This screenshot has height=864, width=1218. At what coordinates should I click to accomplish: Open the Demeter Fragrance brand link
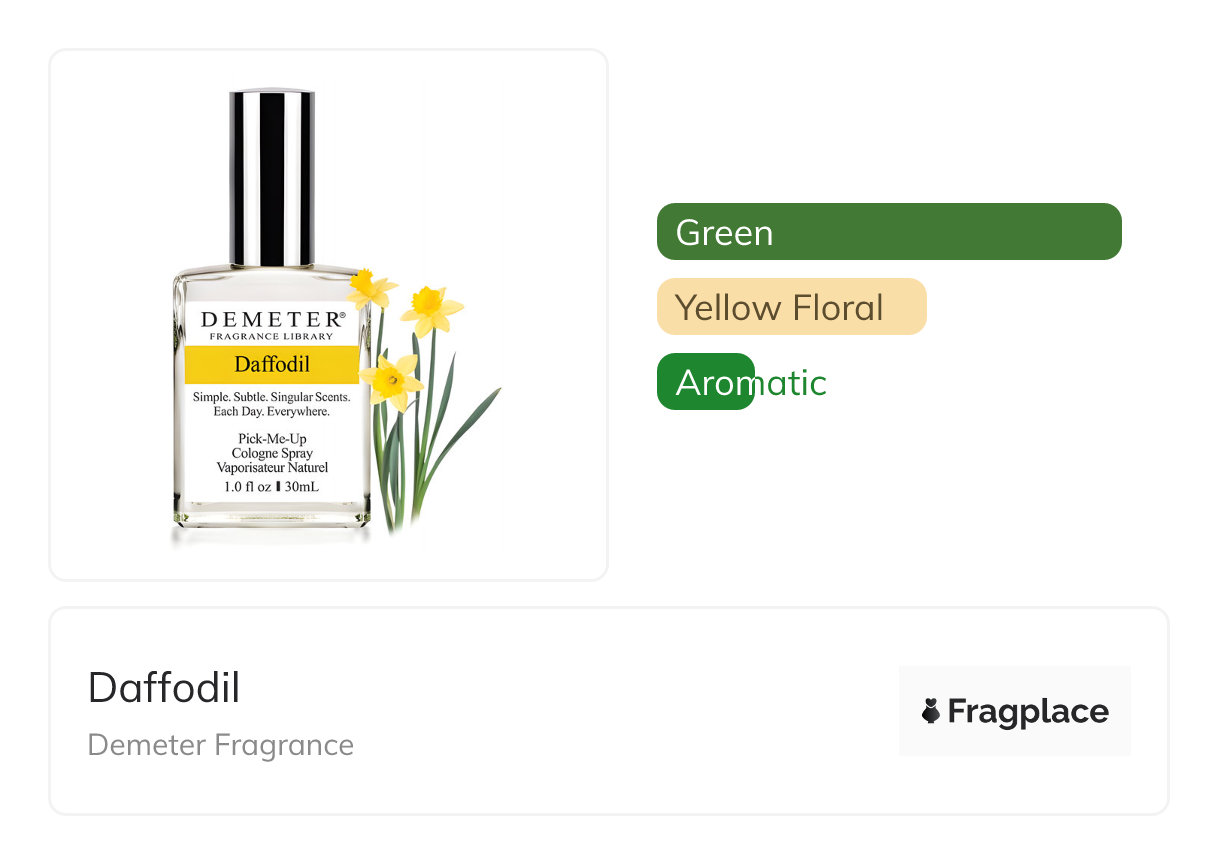pyautogui.click(x=221, y=745)
